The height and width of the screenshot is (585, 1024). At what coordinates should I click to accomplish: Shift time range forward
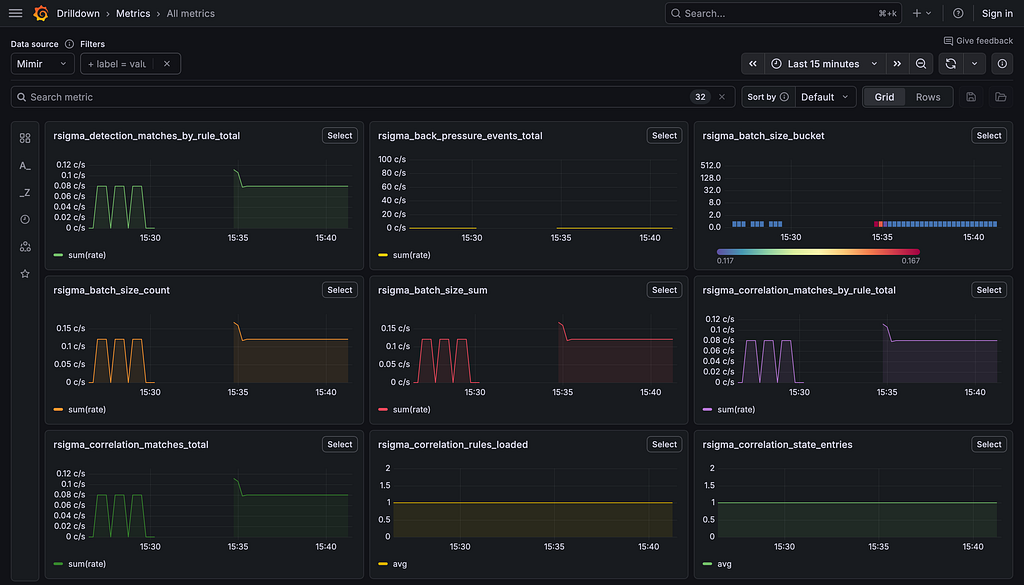(x=897, y=64)
